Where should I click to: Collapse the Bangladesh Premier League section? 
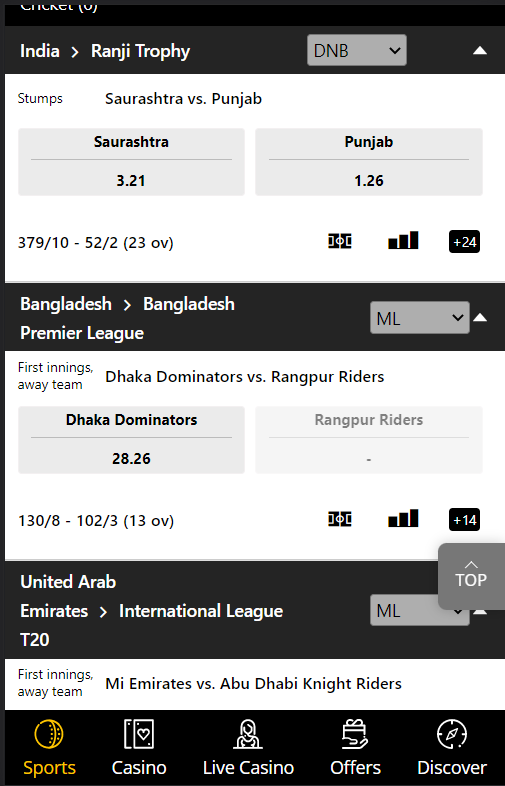point(480,317)
